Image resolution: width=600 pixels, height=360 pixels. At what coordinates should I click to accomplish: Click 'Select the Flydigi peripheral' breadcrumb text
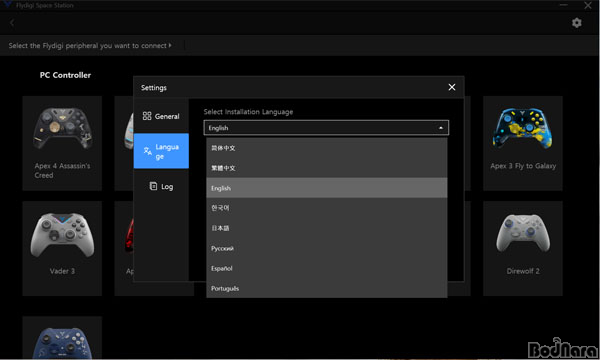click(87, 46)
